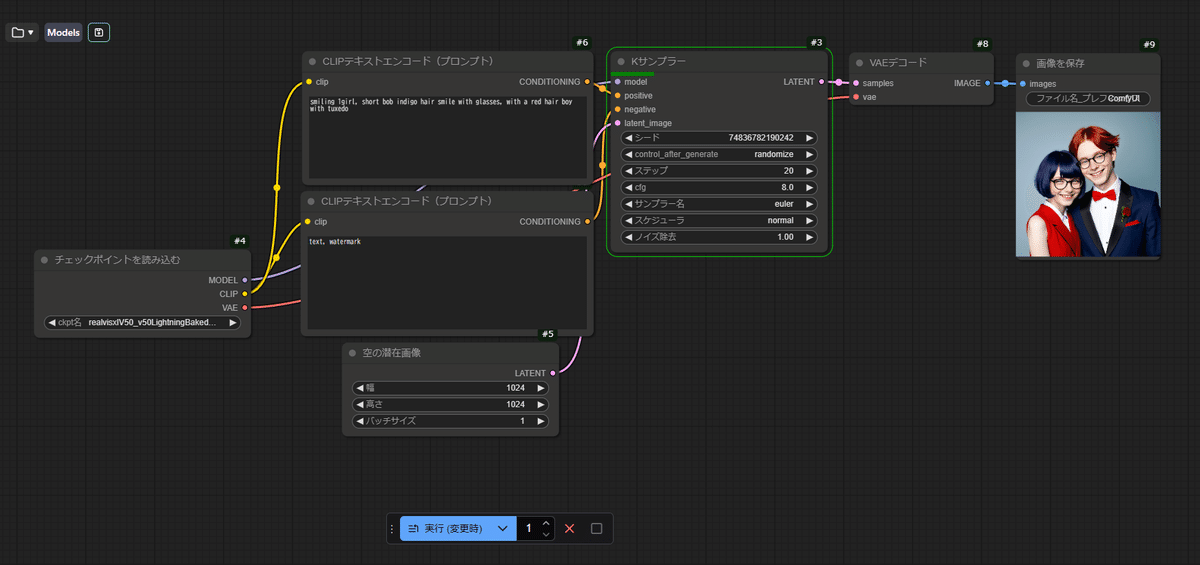
Task: Click the ファイル名_プレフィックス ComfyUI field
Action: pos(1089,99)
